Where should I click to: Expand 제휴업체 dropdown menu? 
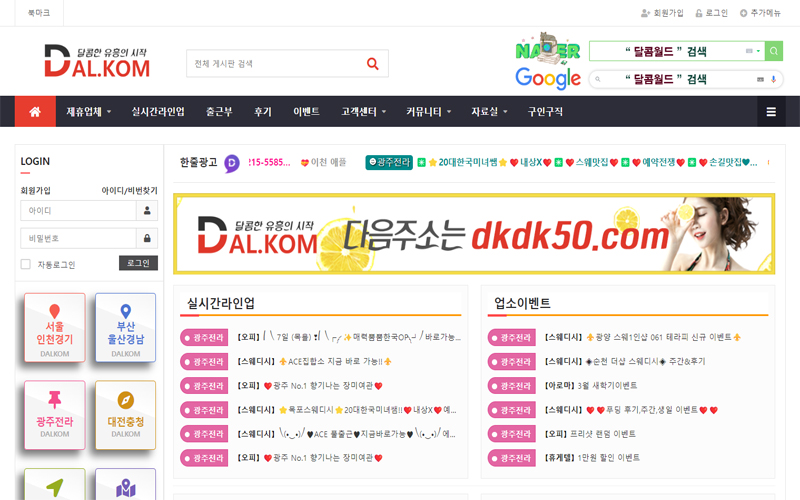(89, 111)
